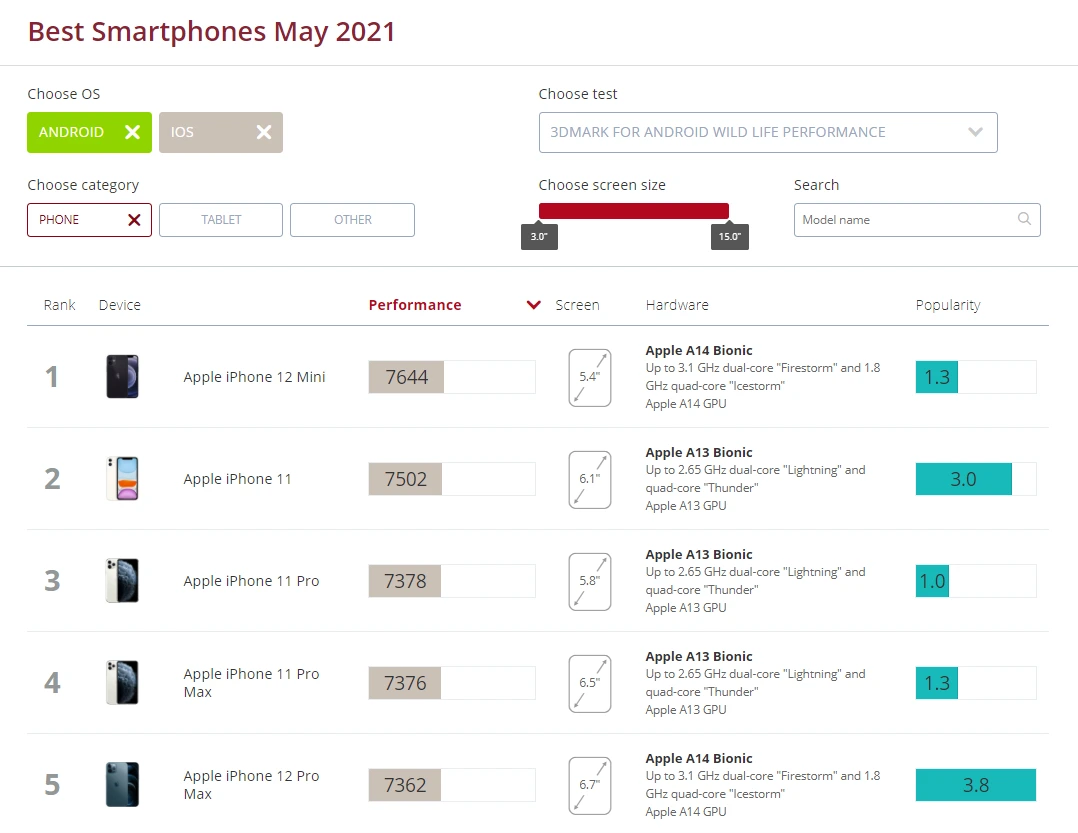Click the 6.1" screen size icon
The width and height of the screenshot is (1078, 833).
coord(590,479)
